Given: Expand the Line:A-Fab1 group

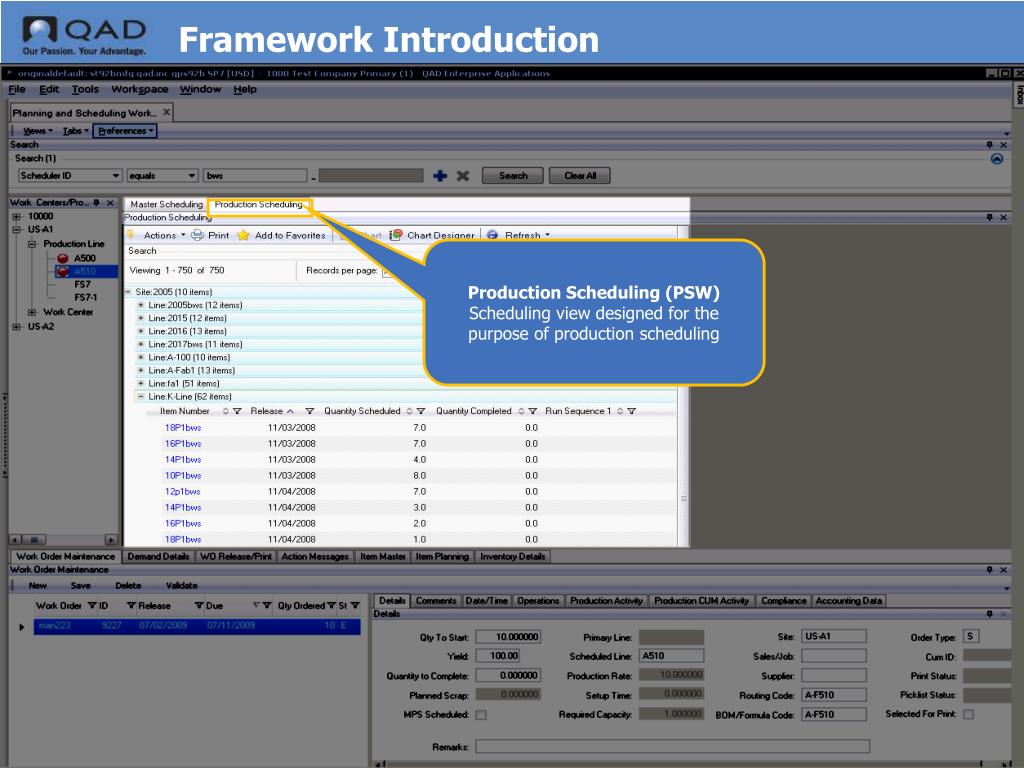Looking at the screenshot, I should tap(140, 370).
